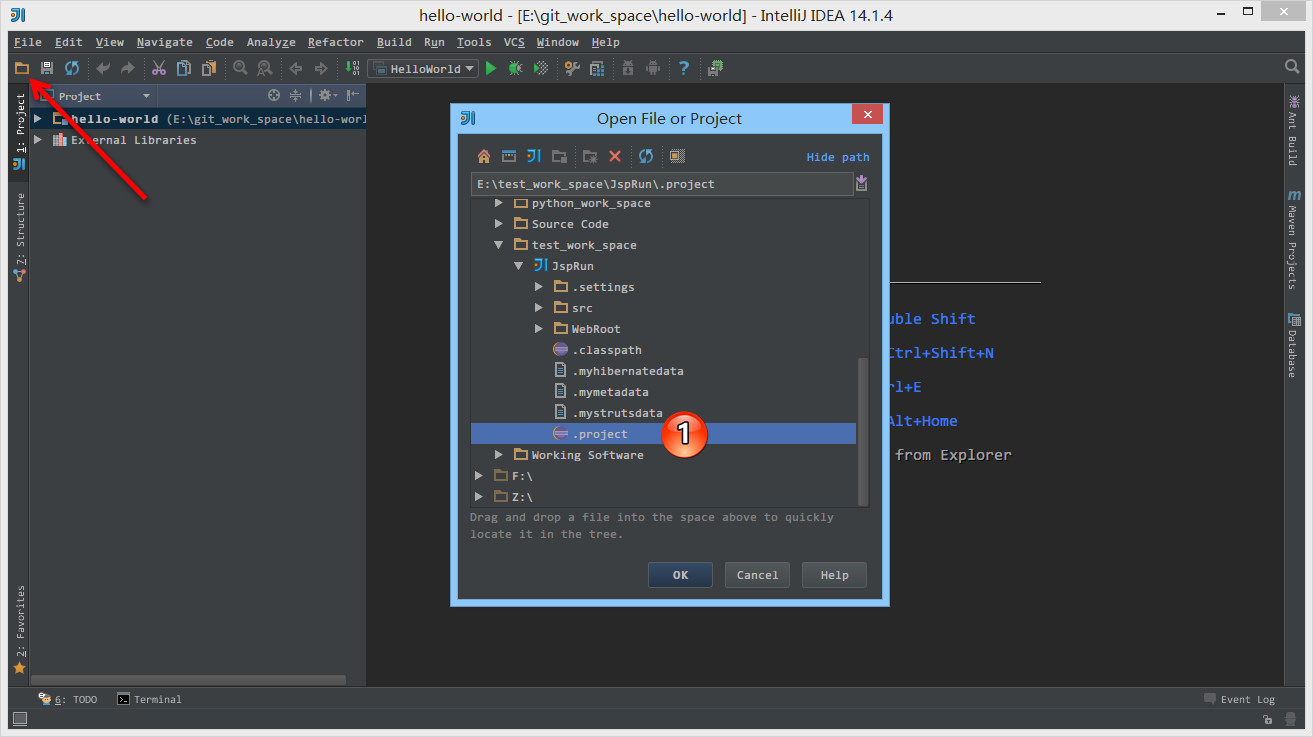Click the Save All floppy icon

tap(46, 69)
